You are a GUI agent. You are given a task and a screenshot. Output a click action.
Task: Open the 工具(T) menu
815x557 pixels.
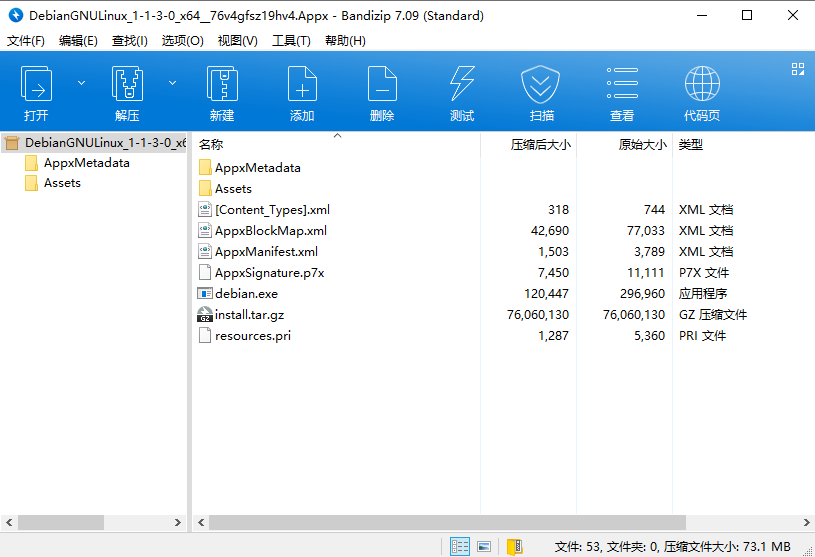(x=291, y=41)
